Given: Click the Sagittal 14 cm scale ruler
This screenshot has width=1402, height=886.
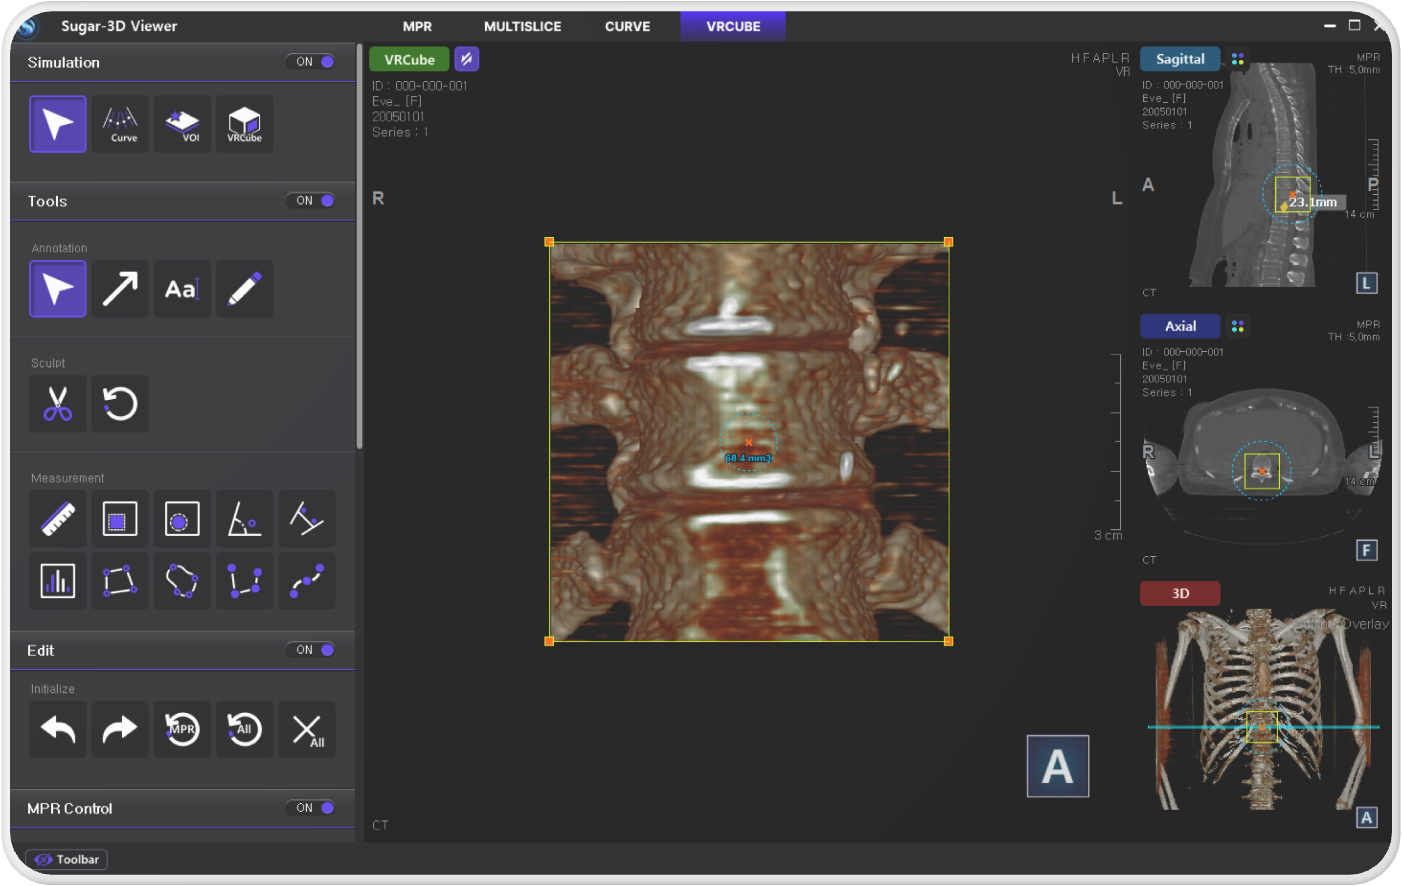Looking at the screenshot, I should point(1373,177).
